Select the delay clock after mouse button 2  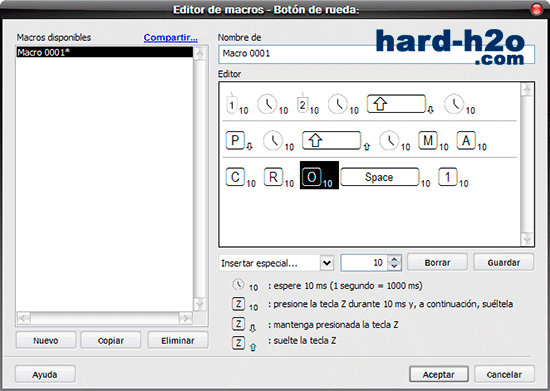338,104
